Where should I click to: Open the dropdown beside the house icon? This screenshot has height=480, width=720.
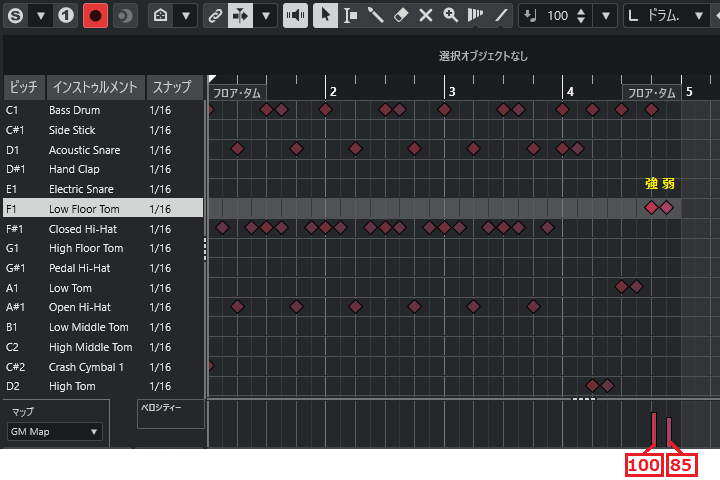186,16
